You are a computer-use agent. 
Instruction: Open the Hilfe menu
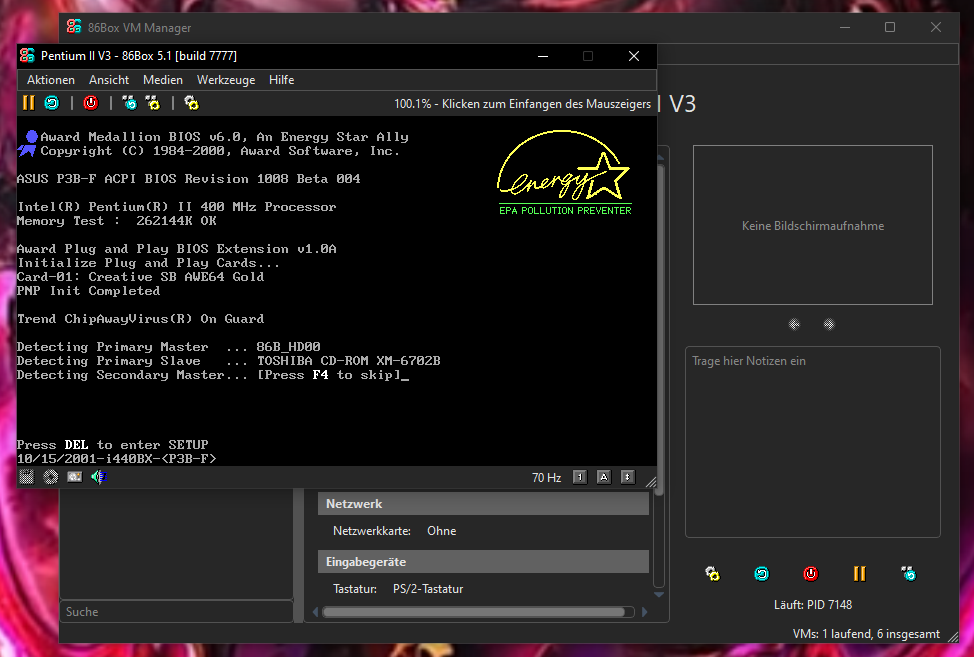coord(281,80)
